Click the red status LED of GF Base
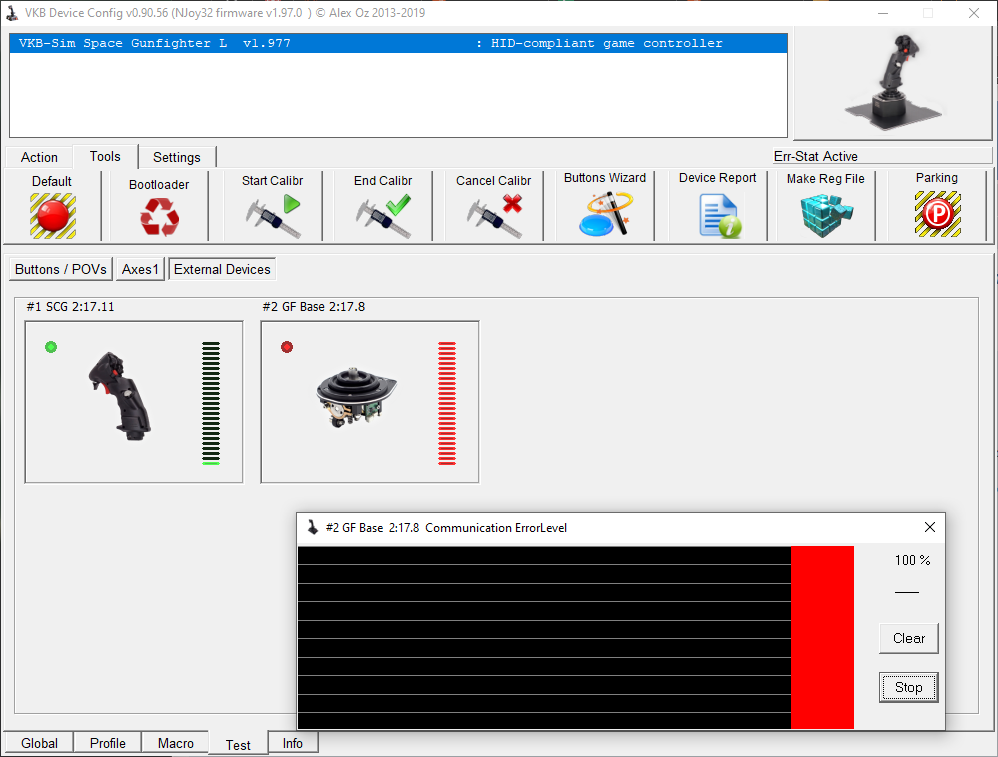Screen dimensions: 998x757 pos(287,347)
